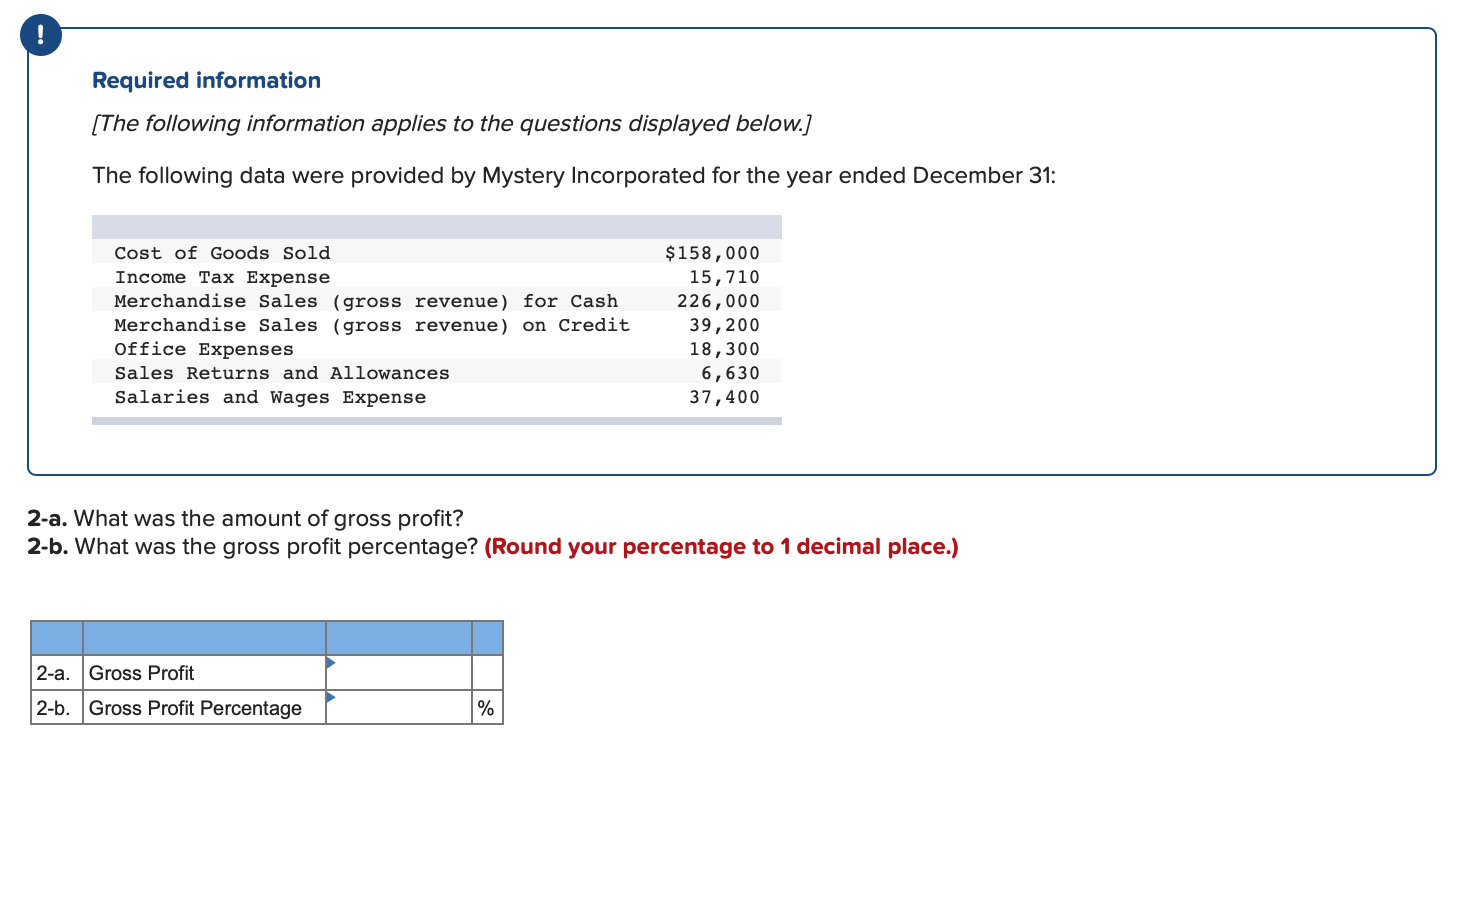Screen dimensions: 1480x916
Task: Click the percent symbol cell
Action: point(486,707)
